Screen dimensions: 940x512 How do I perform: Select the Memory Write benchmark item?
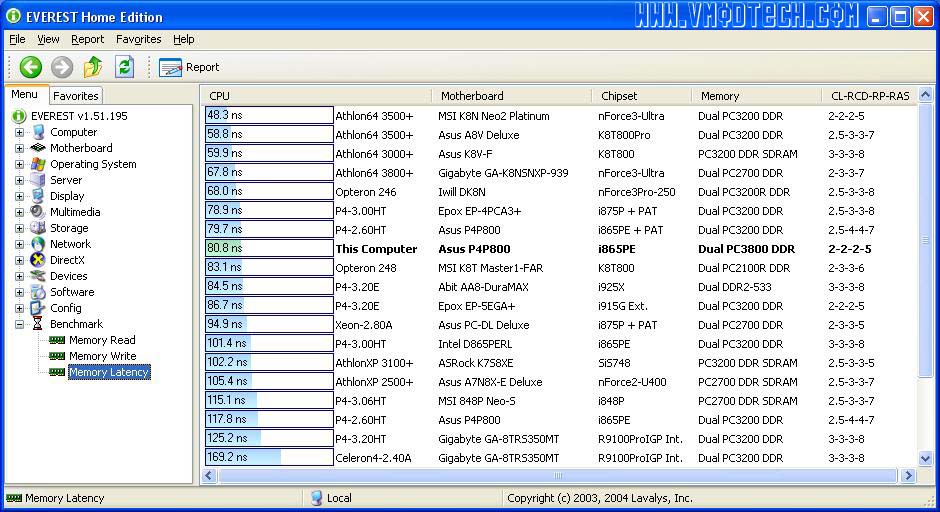click(x=103, y=356)
